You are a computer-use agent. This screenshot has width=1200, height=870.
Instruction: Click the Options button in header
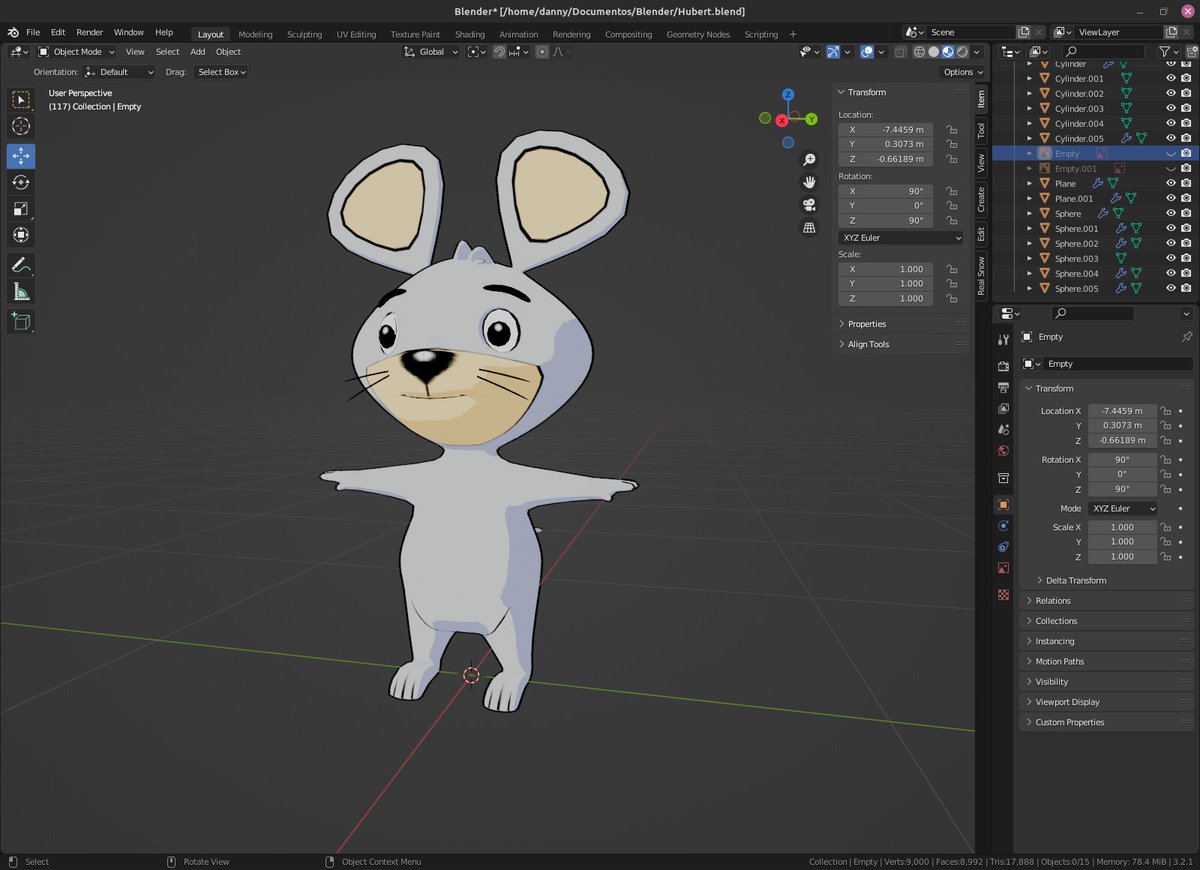tap(962, 72)
